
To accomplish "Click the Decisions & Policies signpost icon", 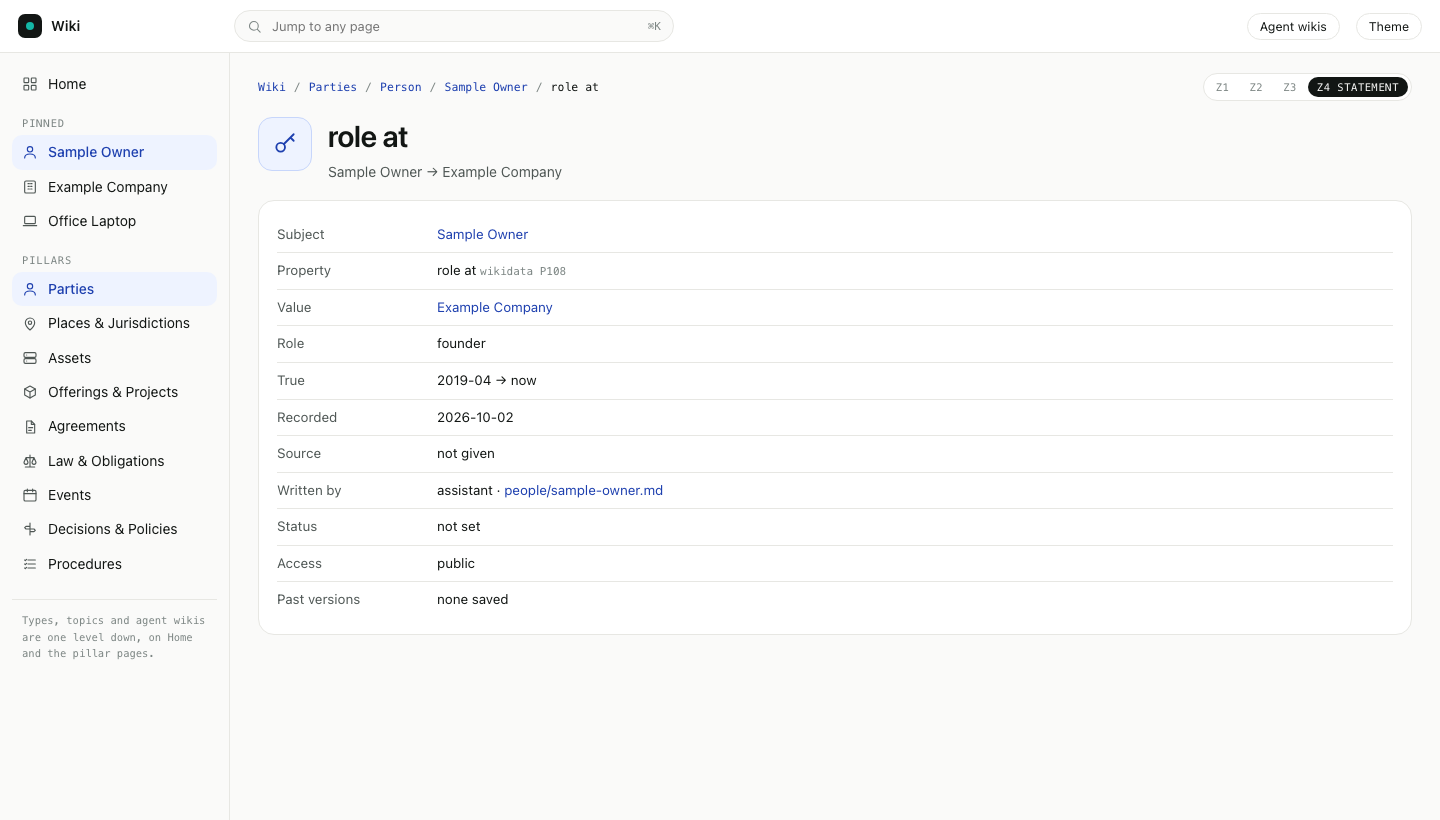I will pyautogui.click(x=30, y=529).
